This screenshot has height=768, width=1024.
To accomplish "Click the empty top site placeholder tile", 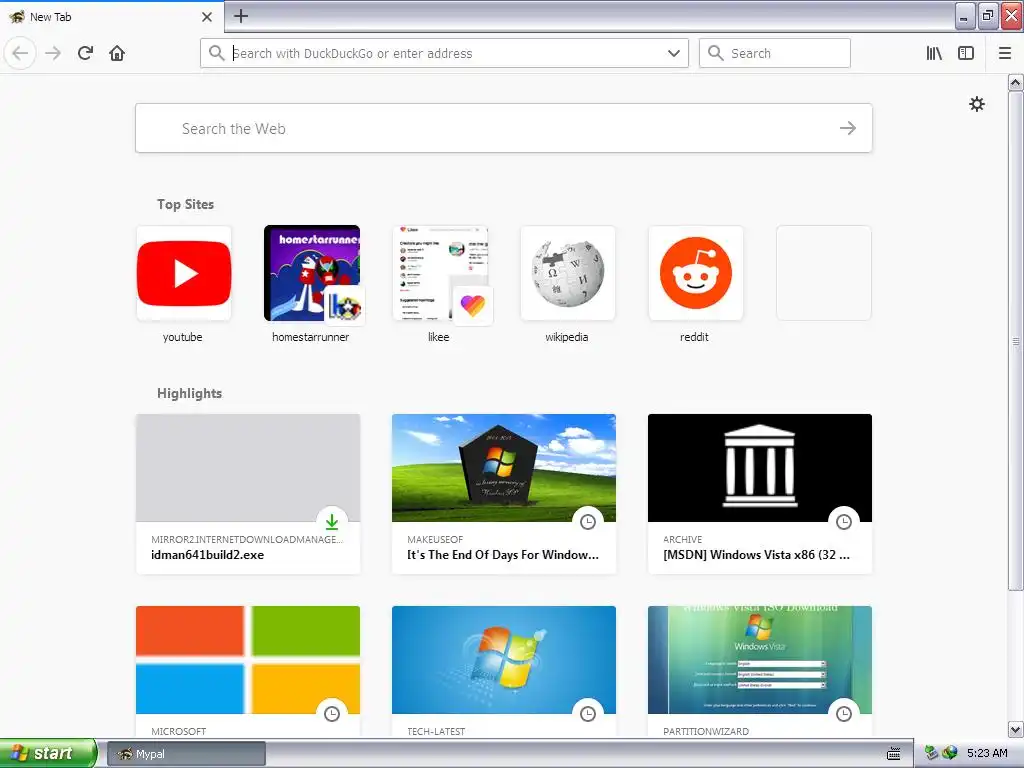I will point(824,273).
